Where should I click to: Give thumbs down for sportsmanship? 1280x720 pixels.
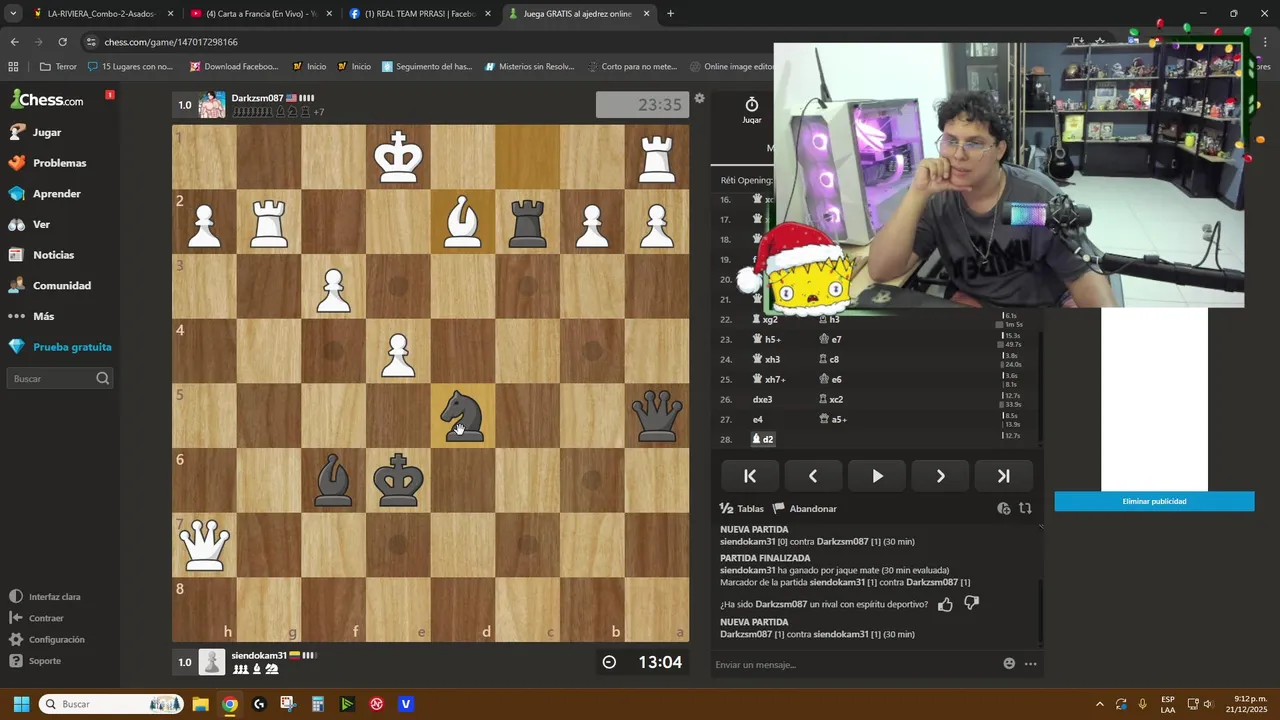click(971, 604)
